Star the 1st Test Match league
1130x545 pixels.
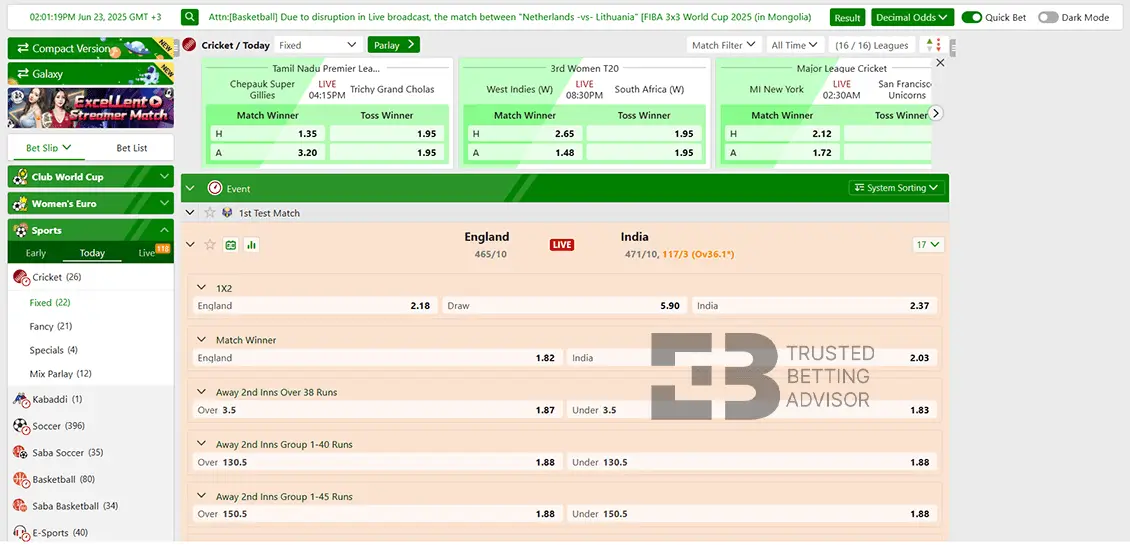tap(210, 213)
